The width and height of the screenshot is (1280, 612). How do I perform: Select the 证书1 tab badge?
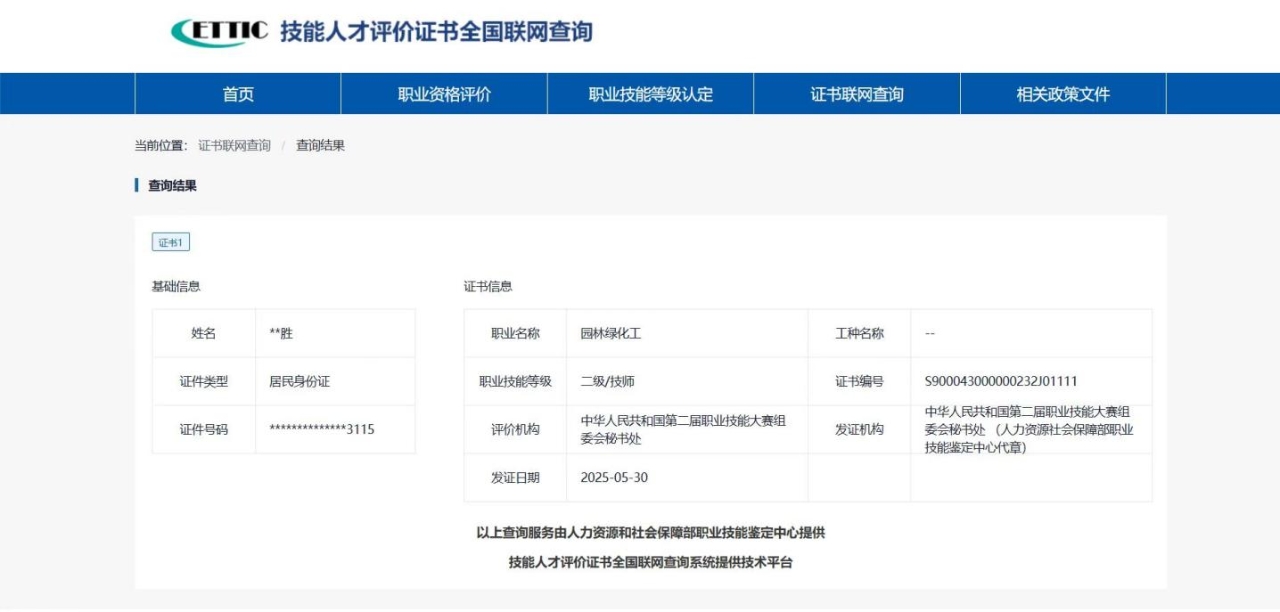coord(170,242)
